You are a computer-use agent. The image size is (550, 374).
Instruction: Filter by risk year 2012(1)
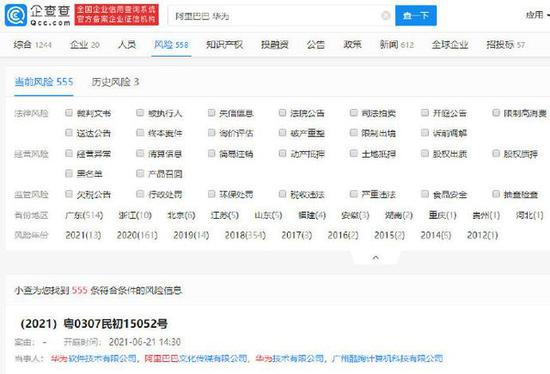(482, 235)
